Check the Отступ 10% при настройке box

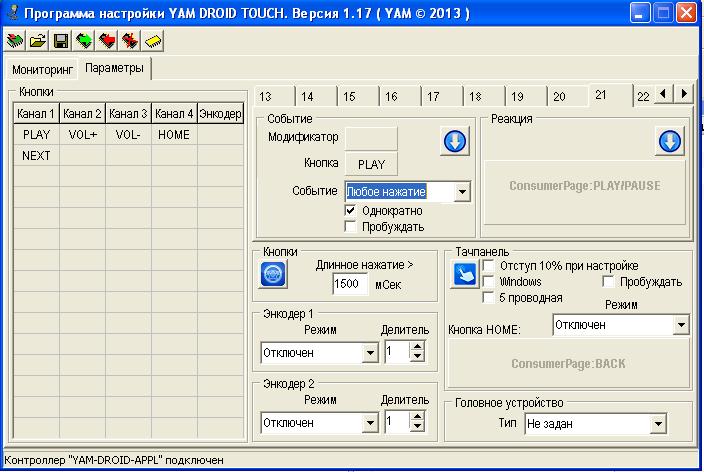[488, 266]
